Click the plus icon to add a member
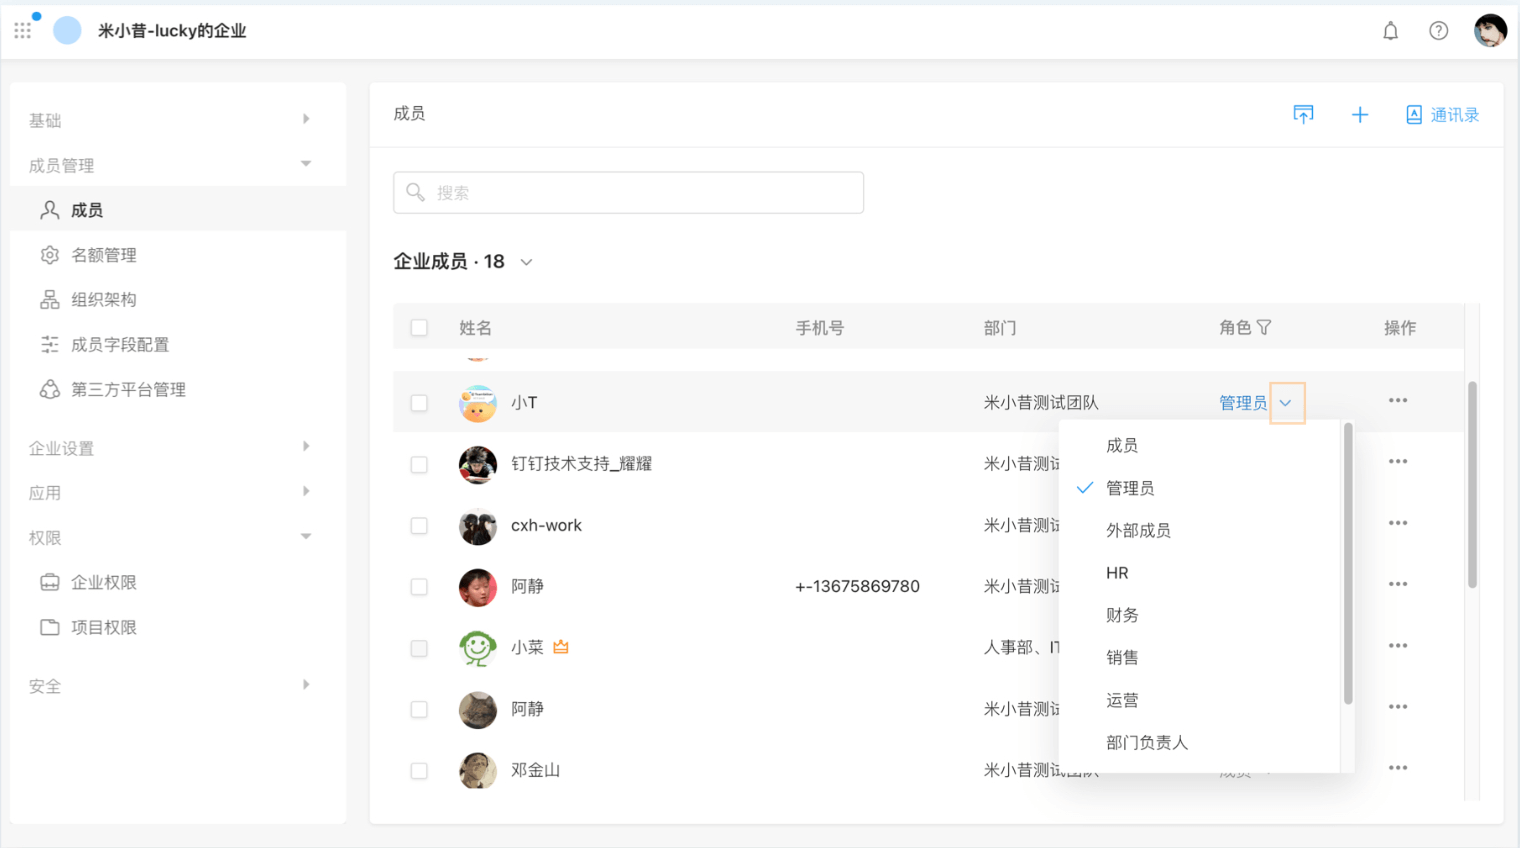The width and height of the screenshot is (1520, 848). [x=1360, y=114]
